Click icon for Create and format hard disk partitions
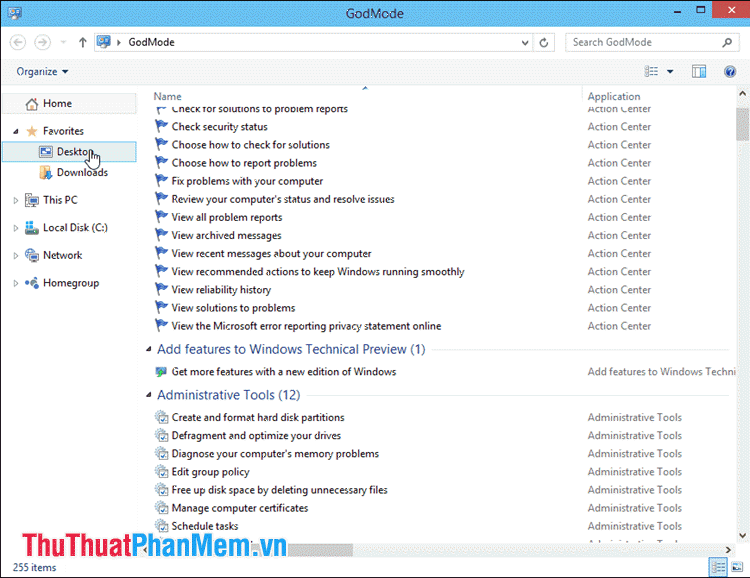 pos(162,417)
